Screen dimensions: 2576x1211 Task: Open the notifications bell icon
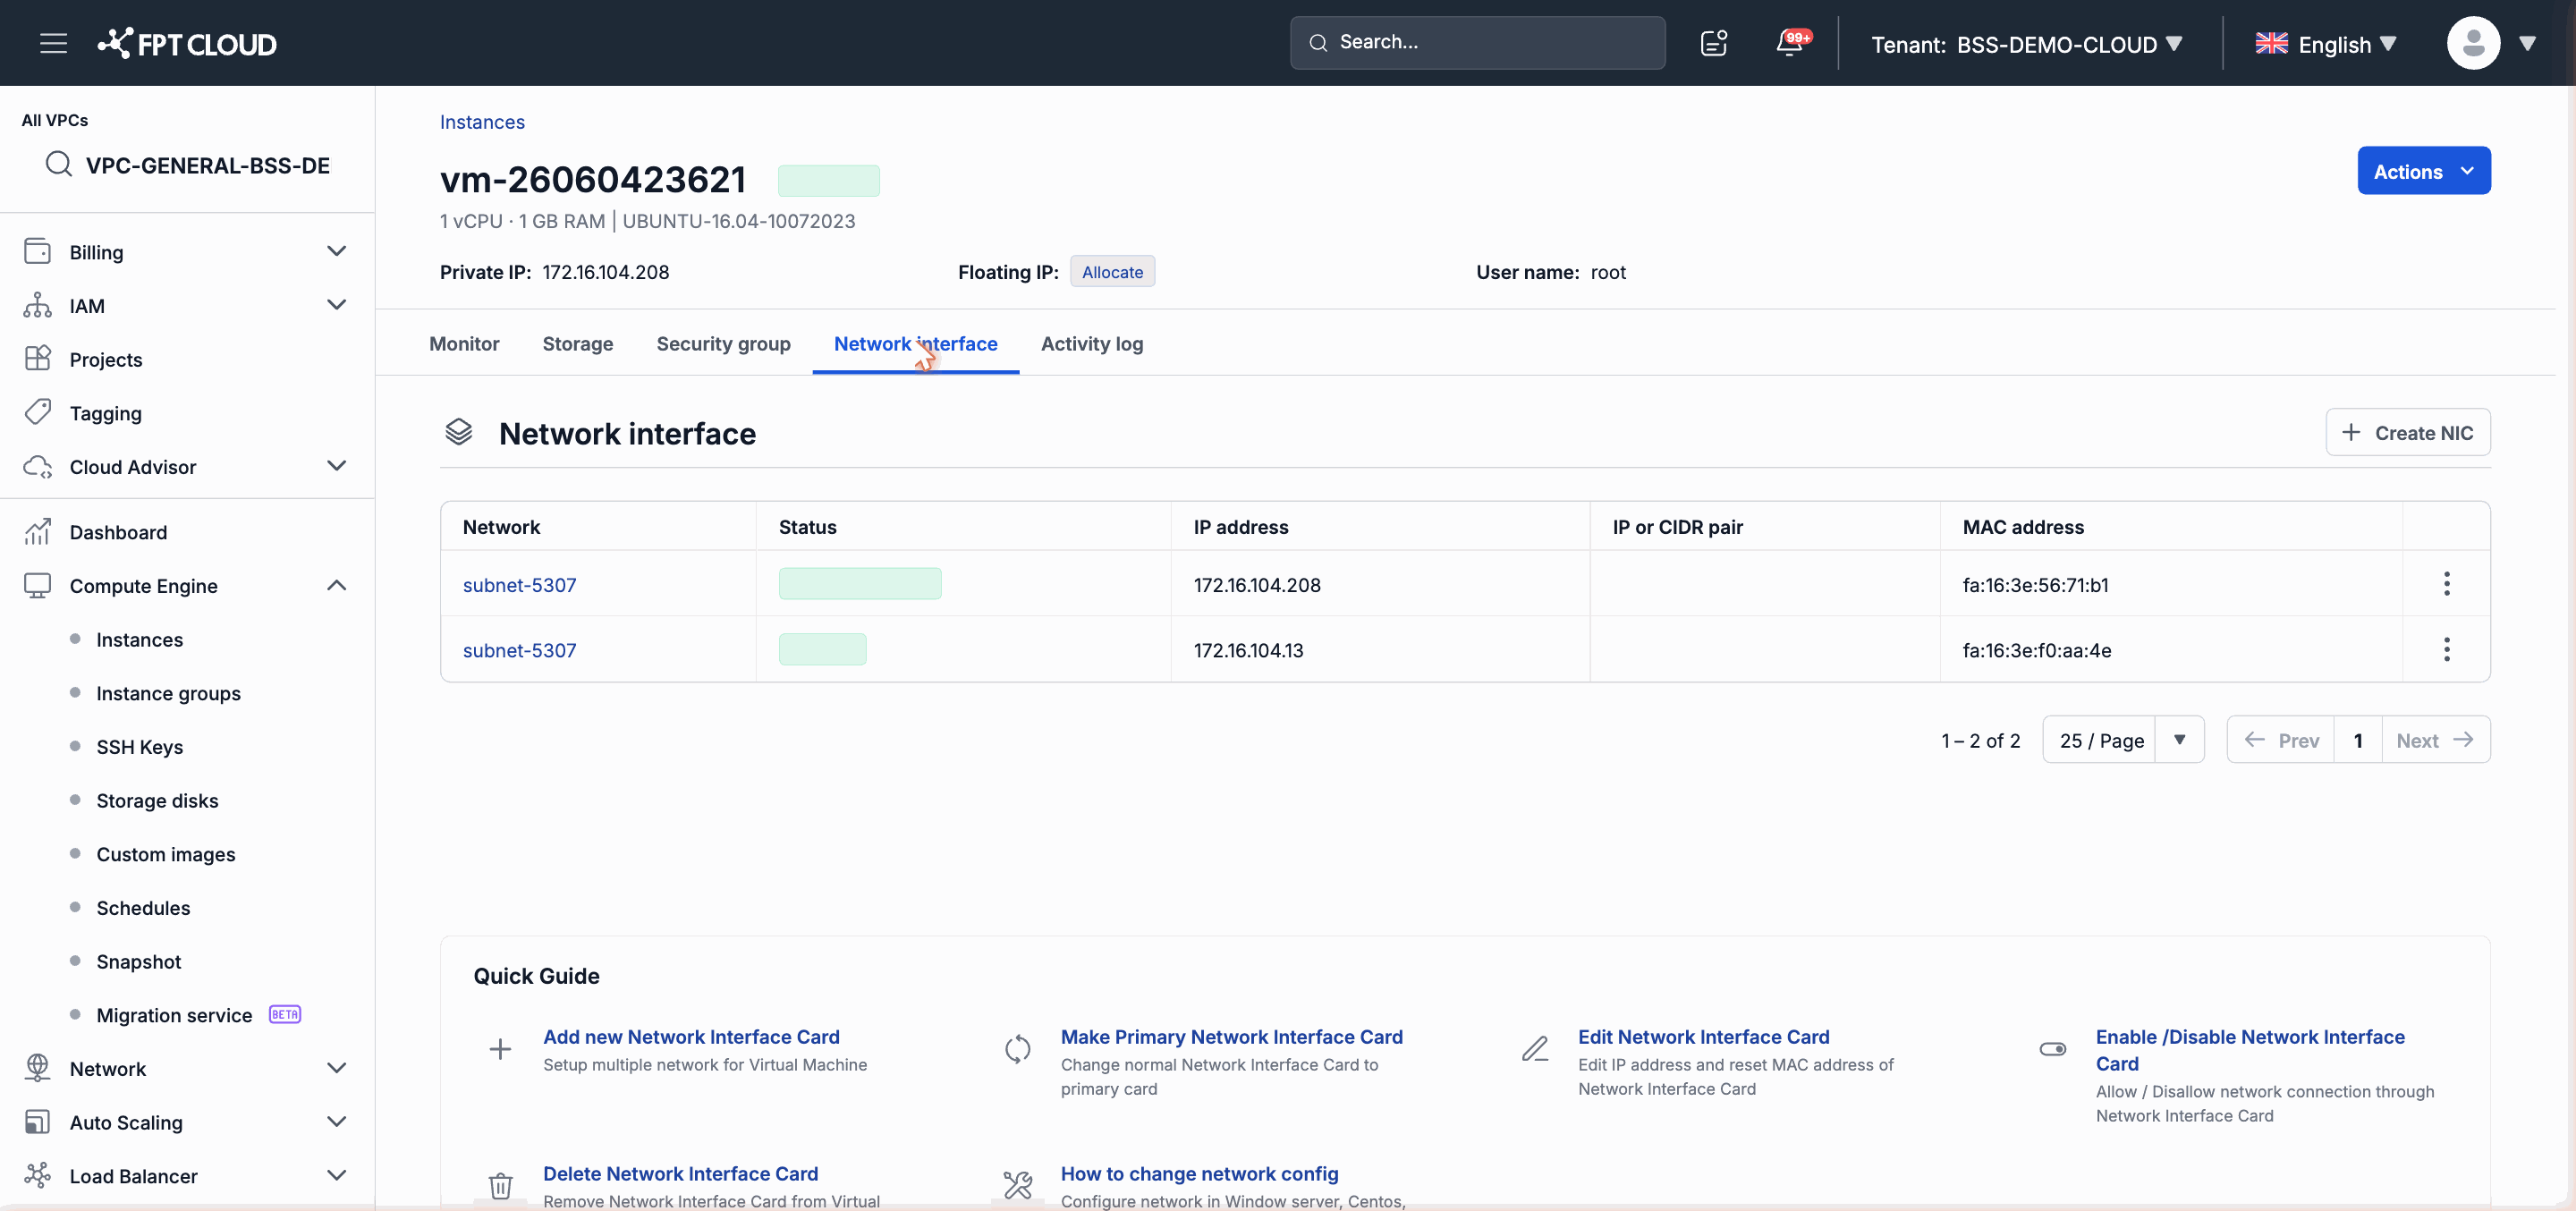(1789, 43)
